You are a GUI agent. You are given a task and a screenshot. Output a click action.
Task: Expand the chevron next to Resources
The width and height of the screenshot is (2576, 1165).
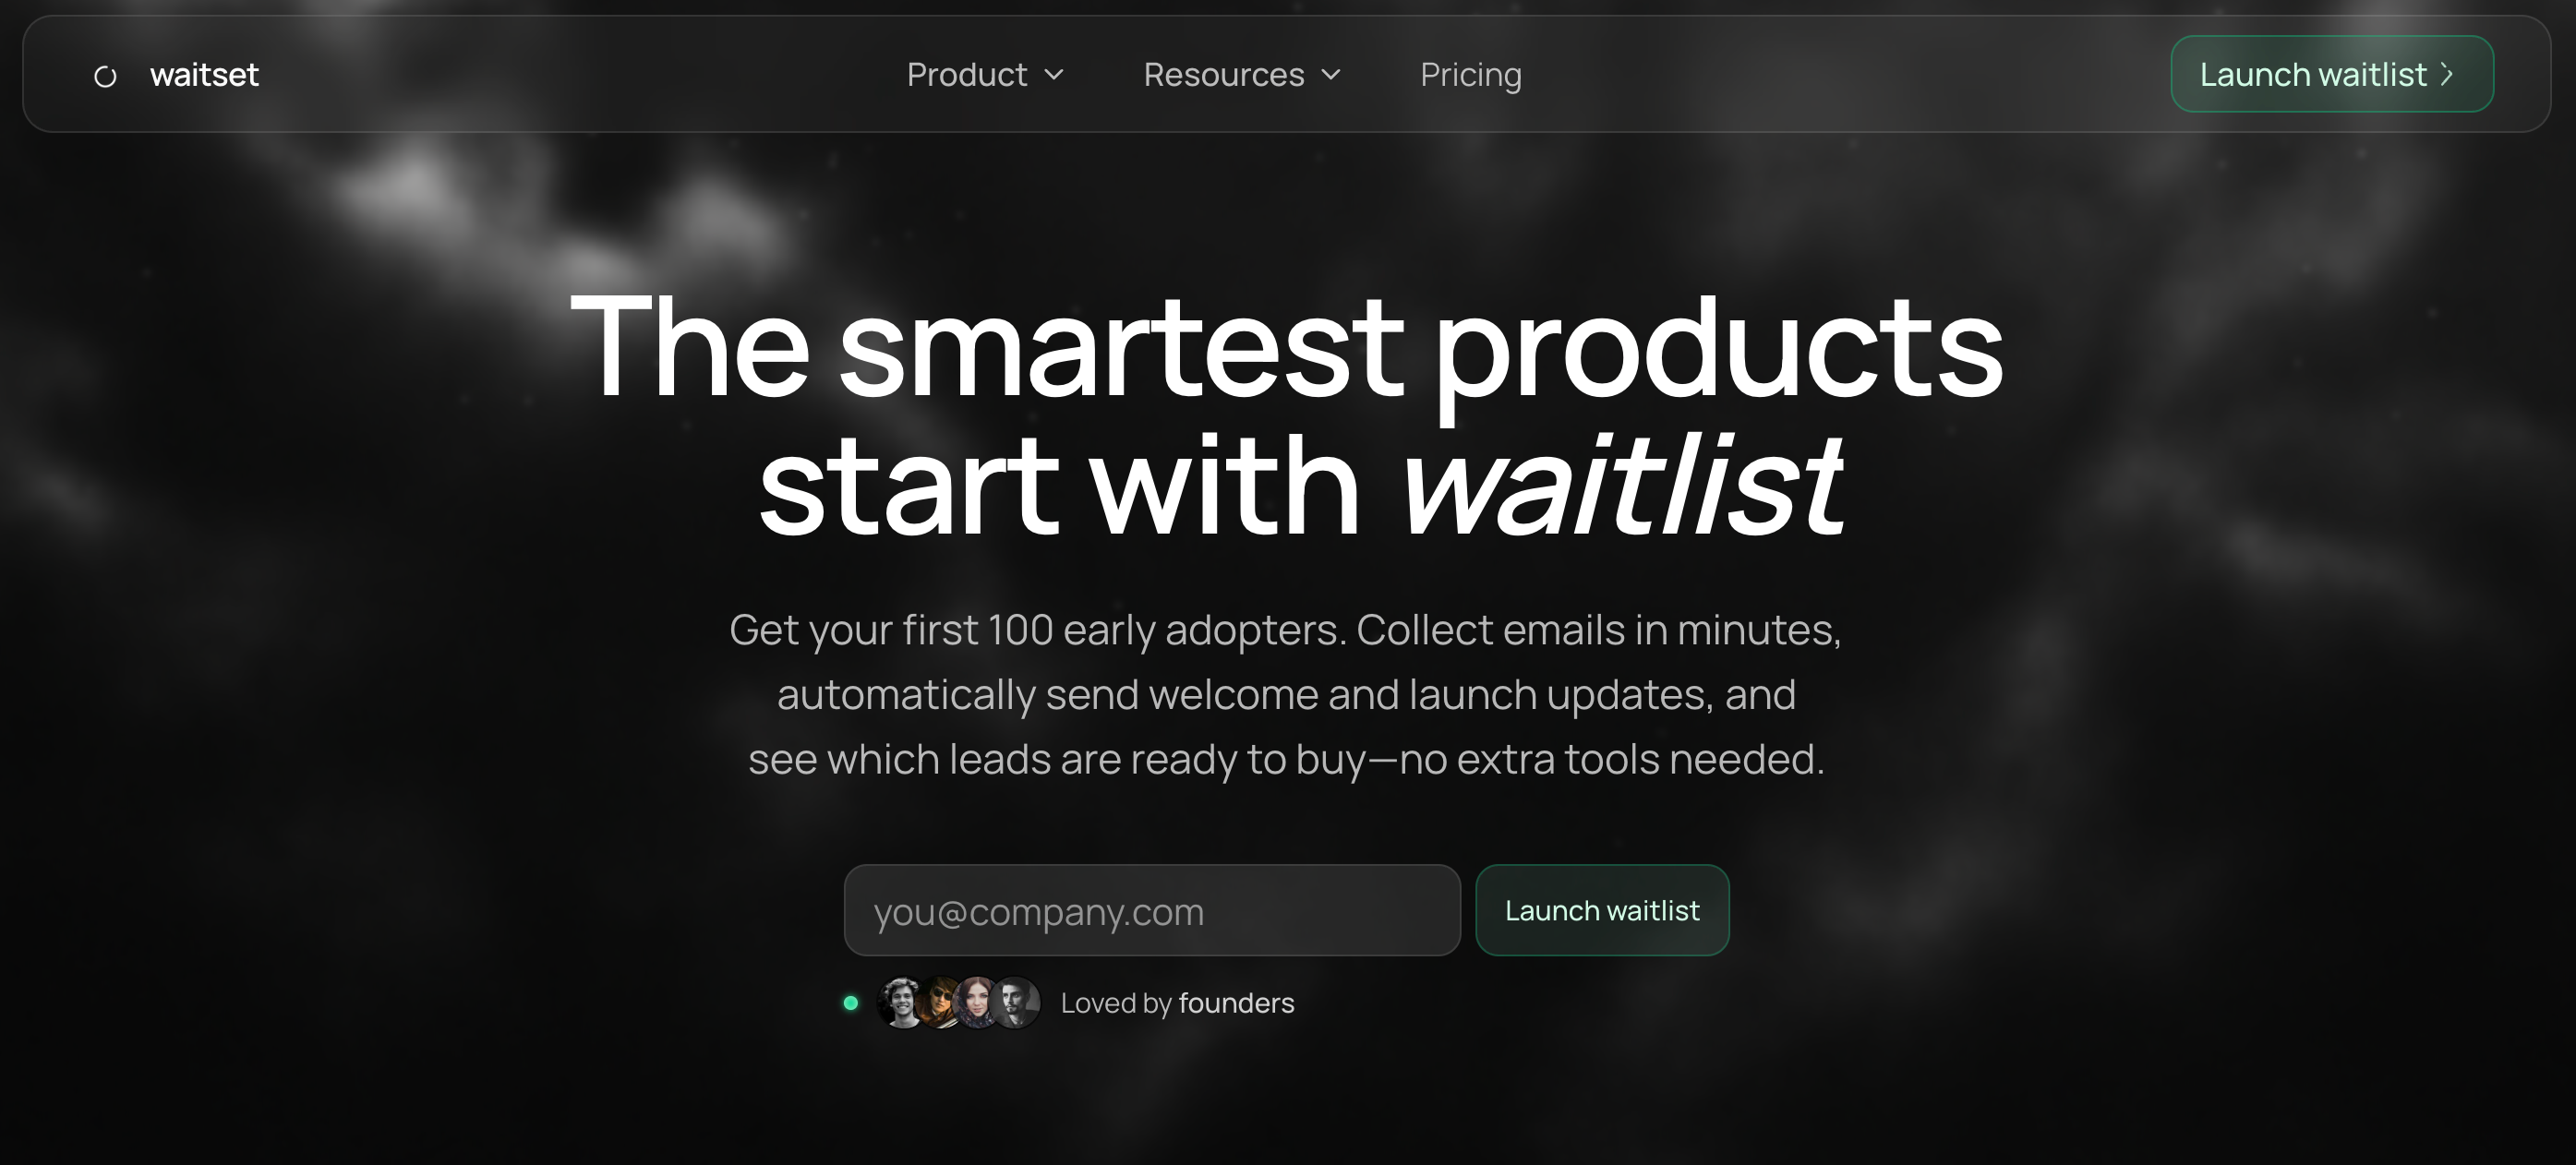[x=1330, y=75]
